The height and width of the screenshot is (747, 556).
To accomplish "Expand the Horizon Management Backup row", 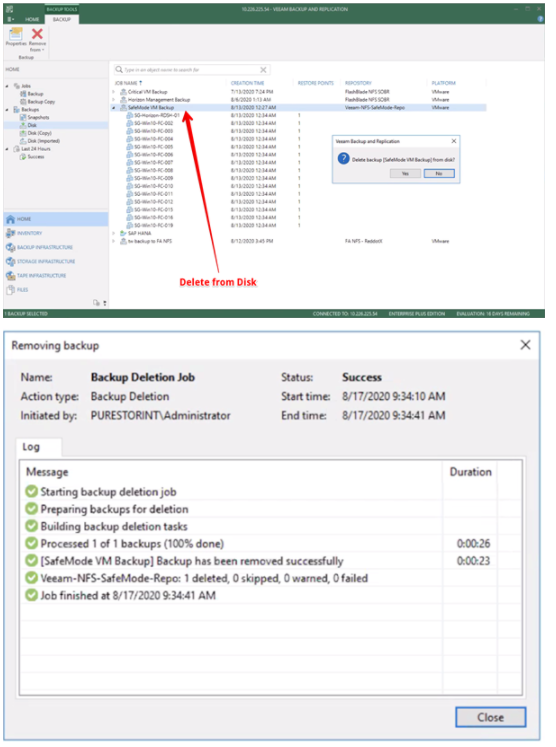I will coord(114,100).
